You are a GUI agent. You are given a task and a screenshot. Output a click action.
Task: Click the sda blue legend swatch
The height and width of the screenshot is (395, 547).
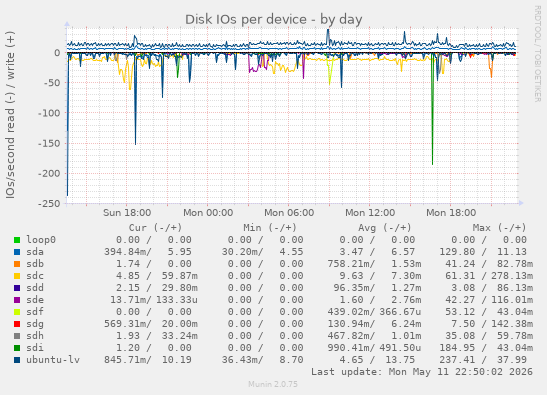click(x=17, y=252)
